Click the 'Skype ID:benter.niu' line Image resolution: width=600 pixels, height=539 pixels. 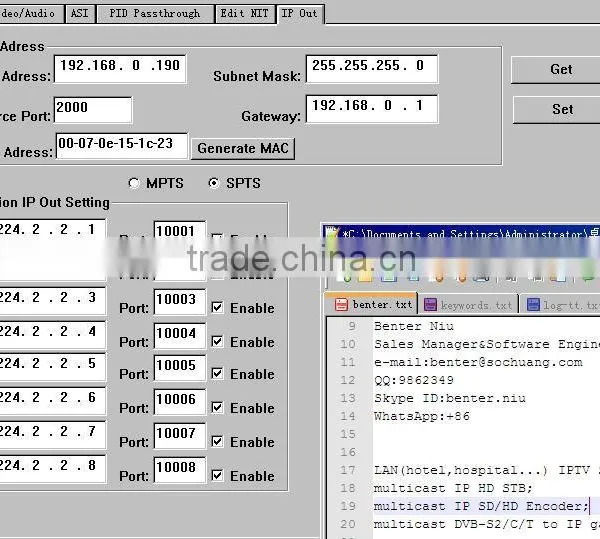pos(450,398)
